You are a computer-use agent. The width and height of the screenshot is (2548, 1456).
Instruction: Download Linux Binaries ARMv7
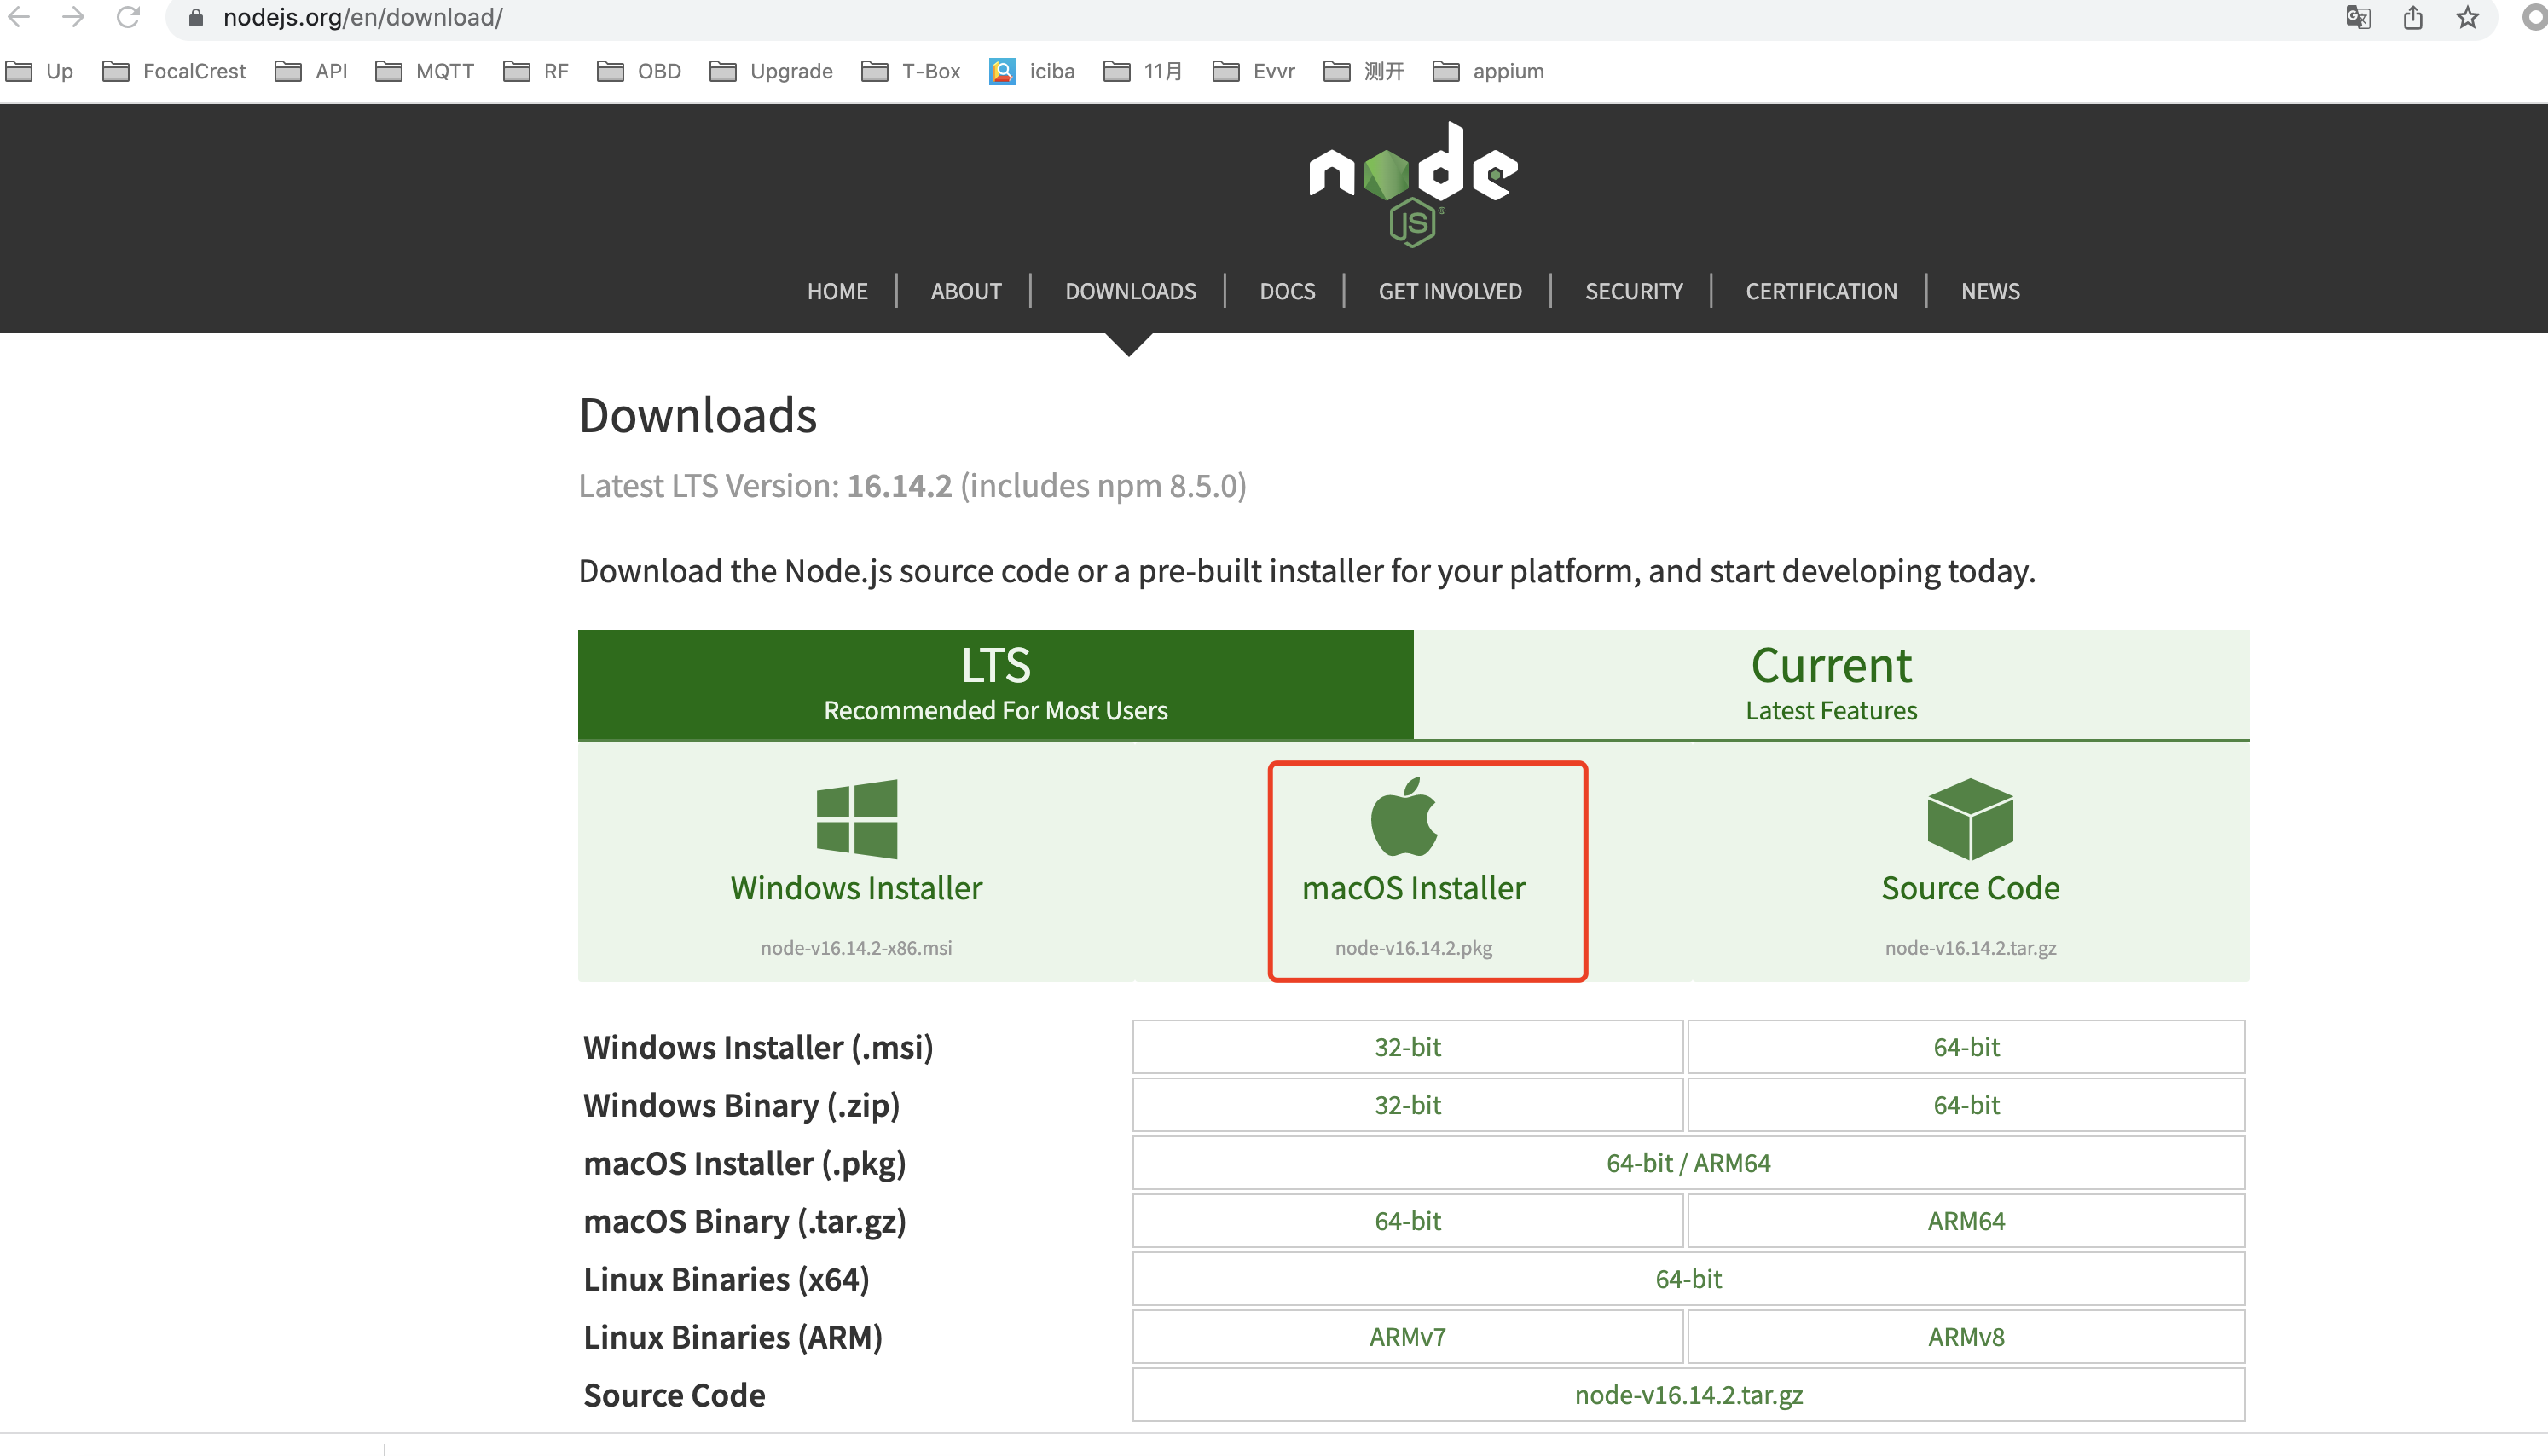click(1407, 1337)
